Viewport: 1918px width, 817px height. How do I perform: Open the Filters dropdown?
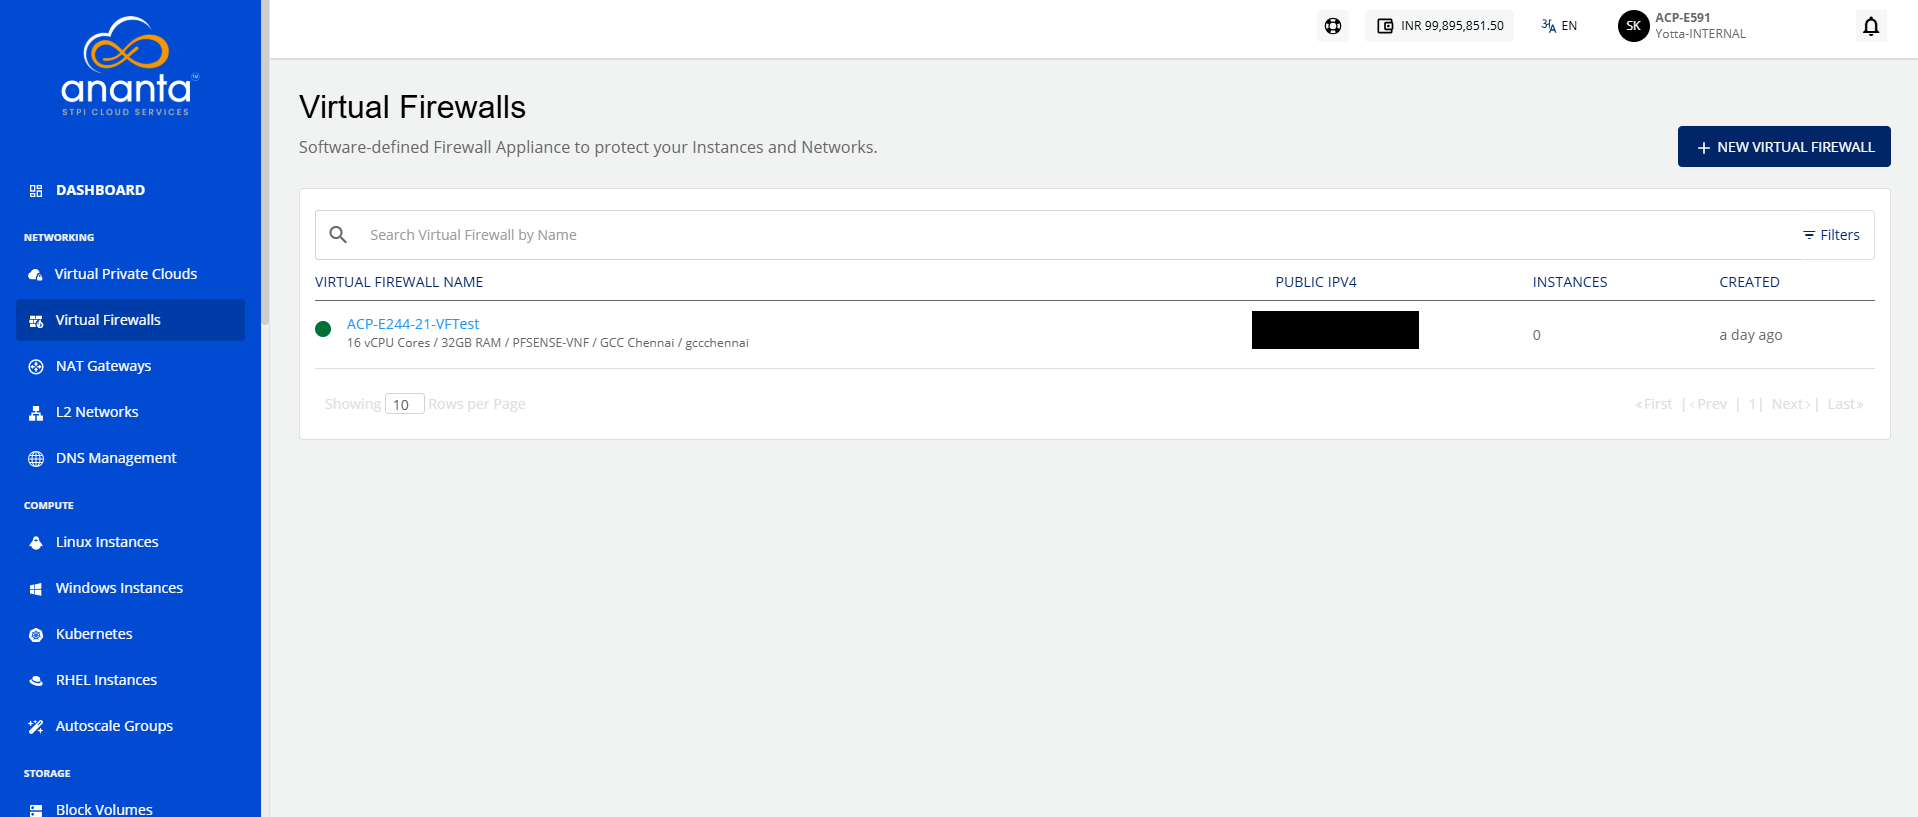tap(1831, 235)
